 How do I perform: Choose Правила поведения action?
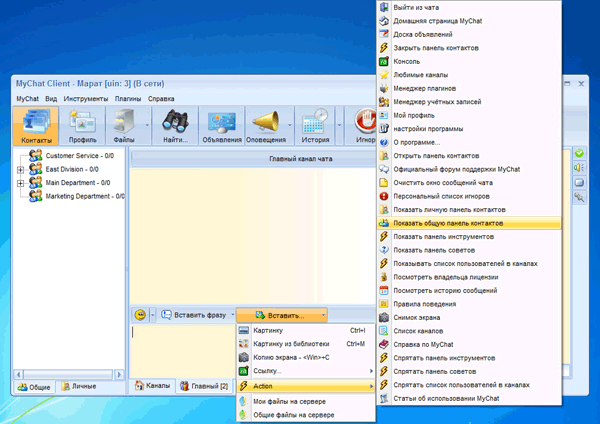(469, 304)
